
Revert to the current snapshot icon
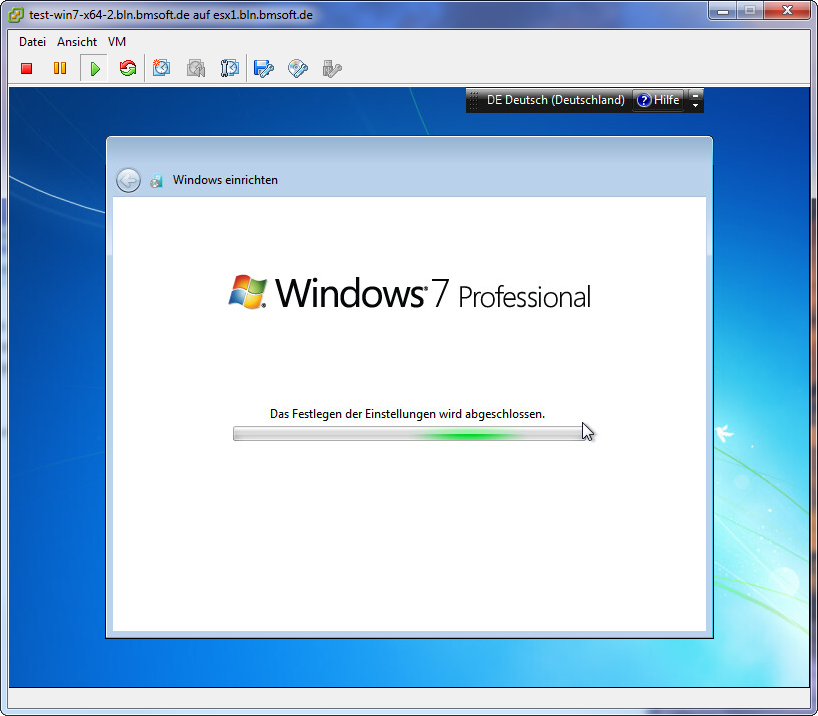click(x=196, y=68)
